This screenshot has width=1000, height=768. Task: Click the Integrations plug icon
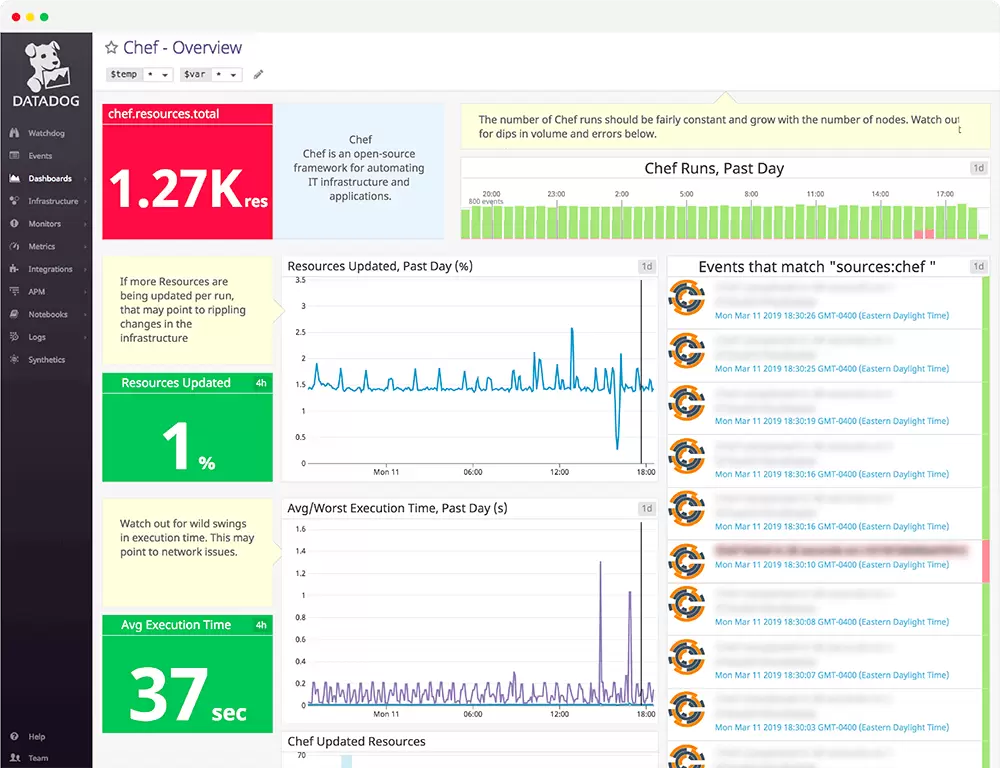click(13, 268)
